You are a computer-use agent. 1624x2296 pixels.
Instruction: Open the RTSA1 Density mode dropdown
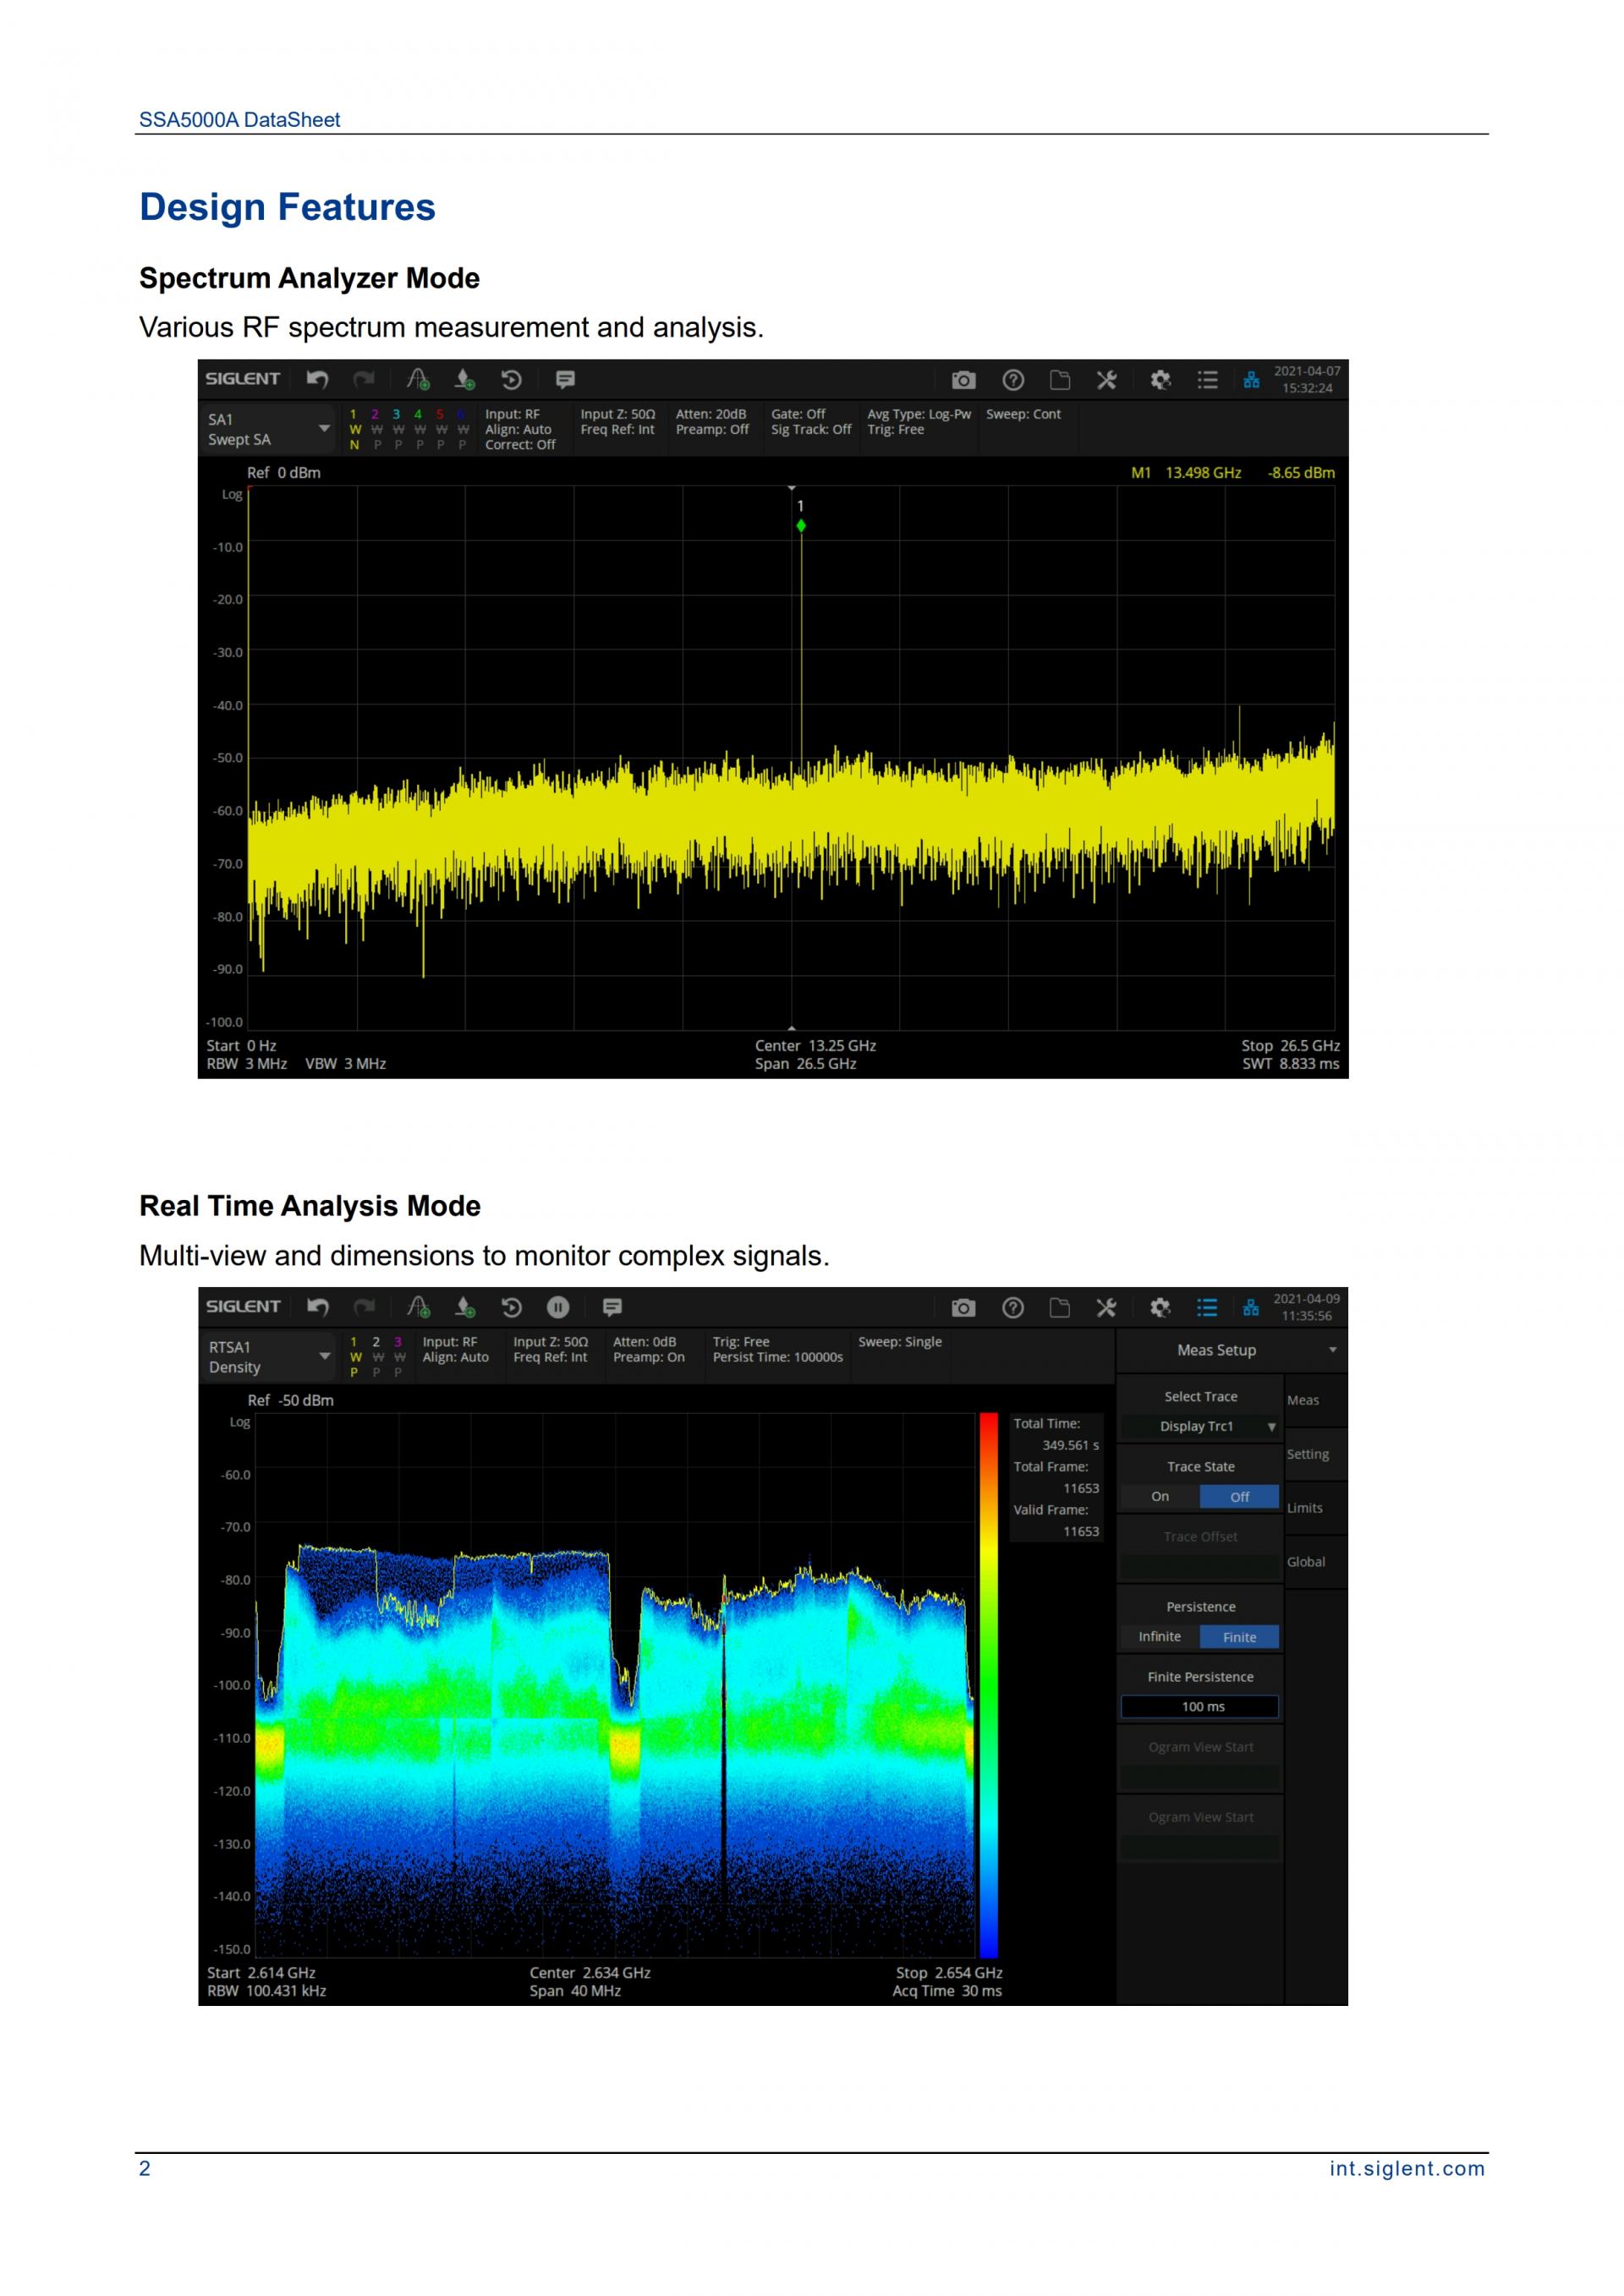(268, 1356)
